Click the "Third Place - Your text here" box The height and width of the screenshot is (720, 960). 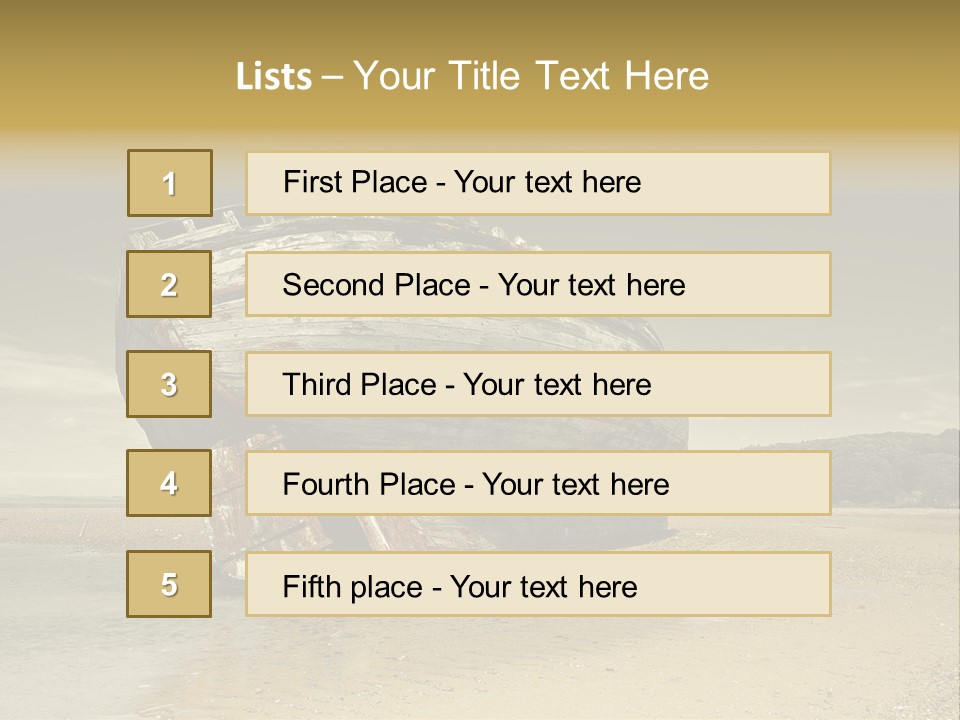(x=538, y=384)
